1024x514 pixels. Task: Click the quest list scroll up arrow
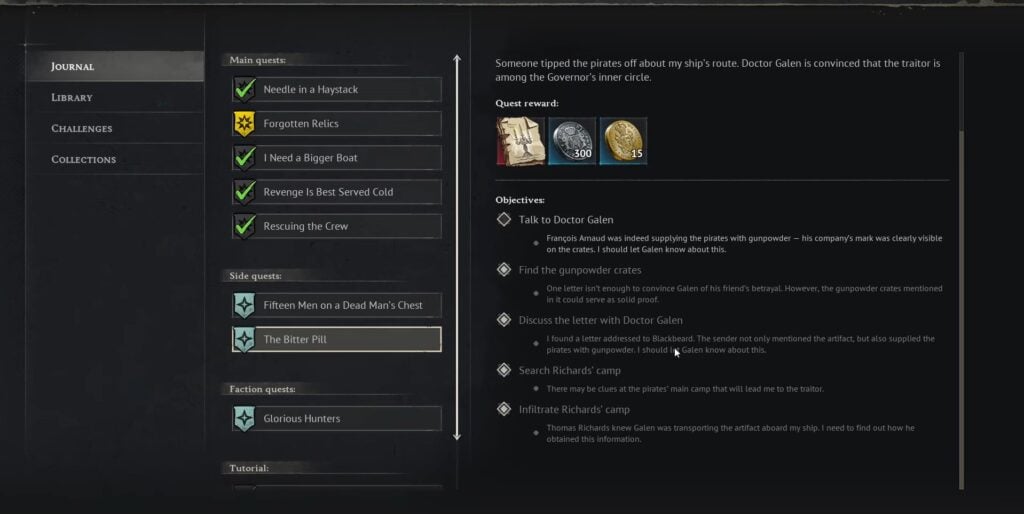457,60
